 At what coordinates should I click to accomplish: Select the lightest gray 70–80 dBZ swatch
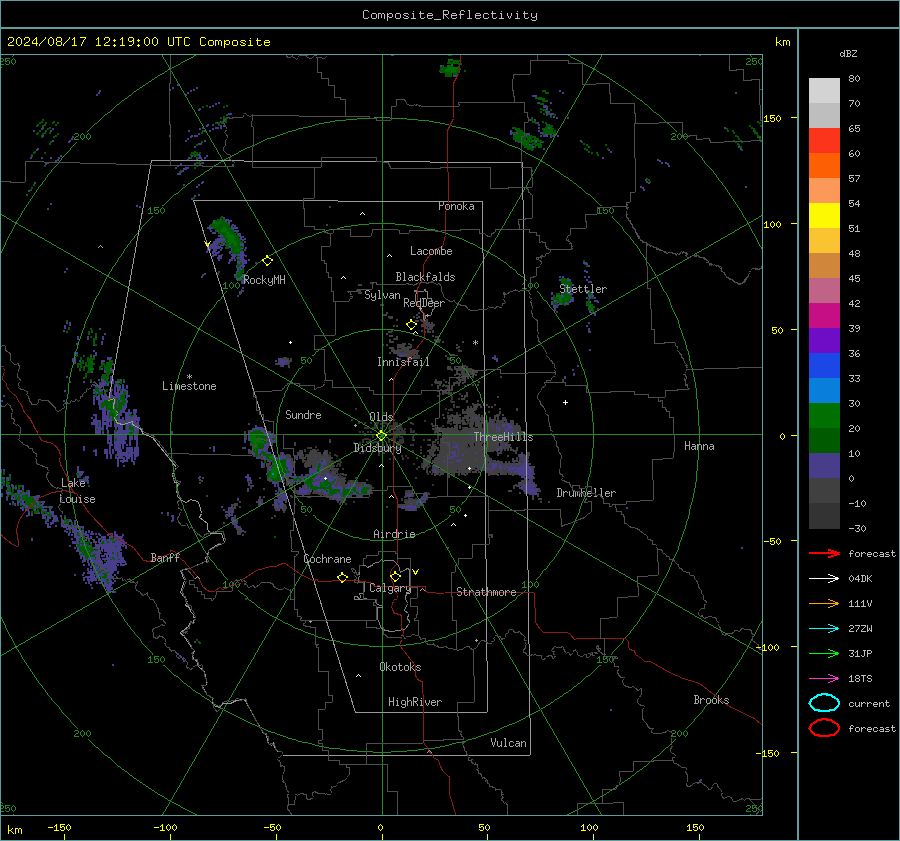pyautogui.click(x=824, y=91)
